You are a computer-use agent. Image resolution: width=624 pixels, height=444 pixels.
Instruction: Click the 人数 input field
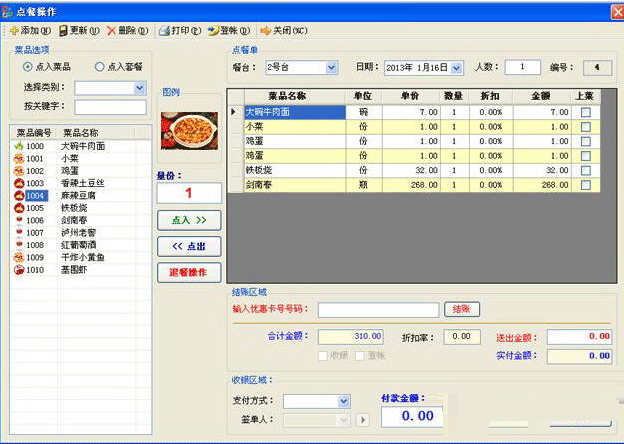pos(523,67)
